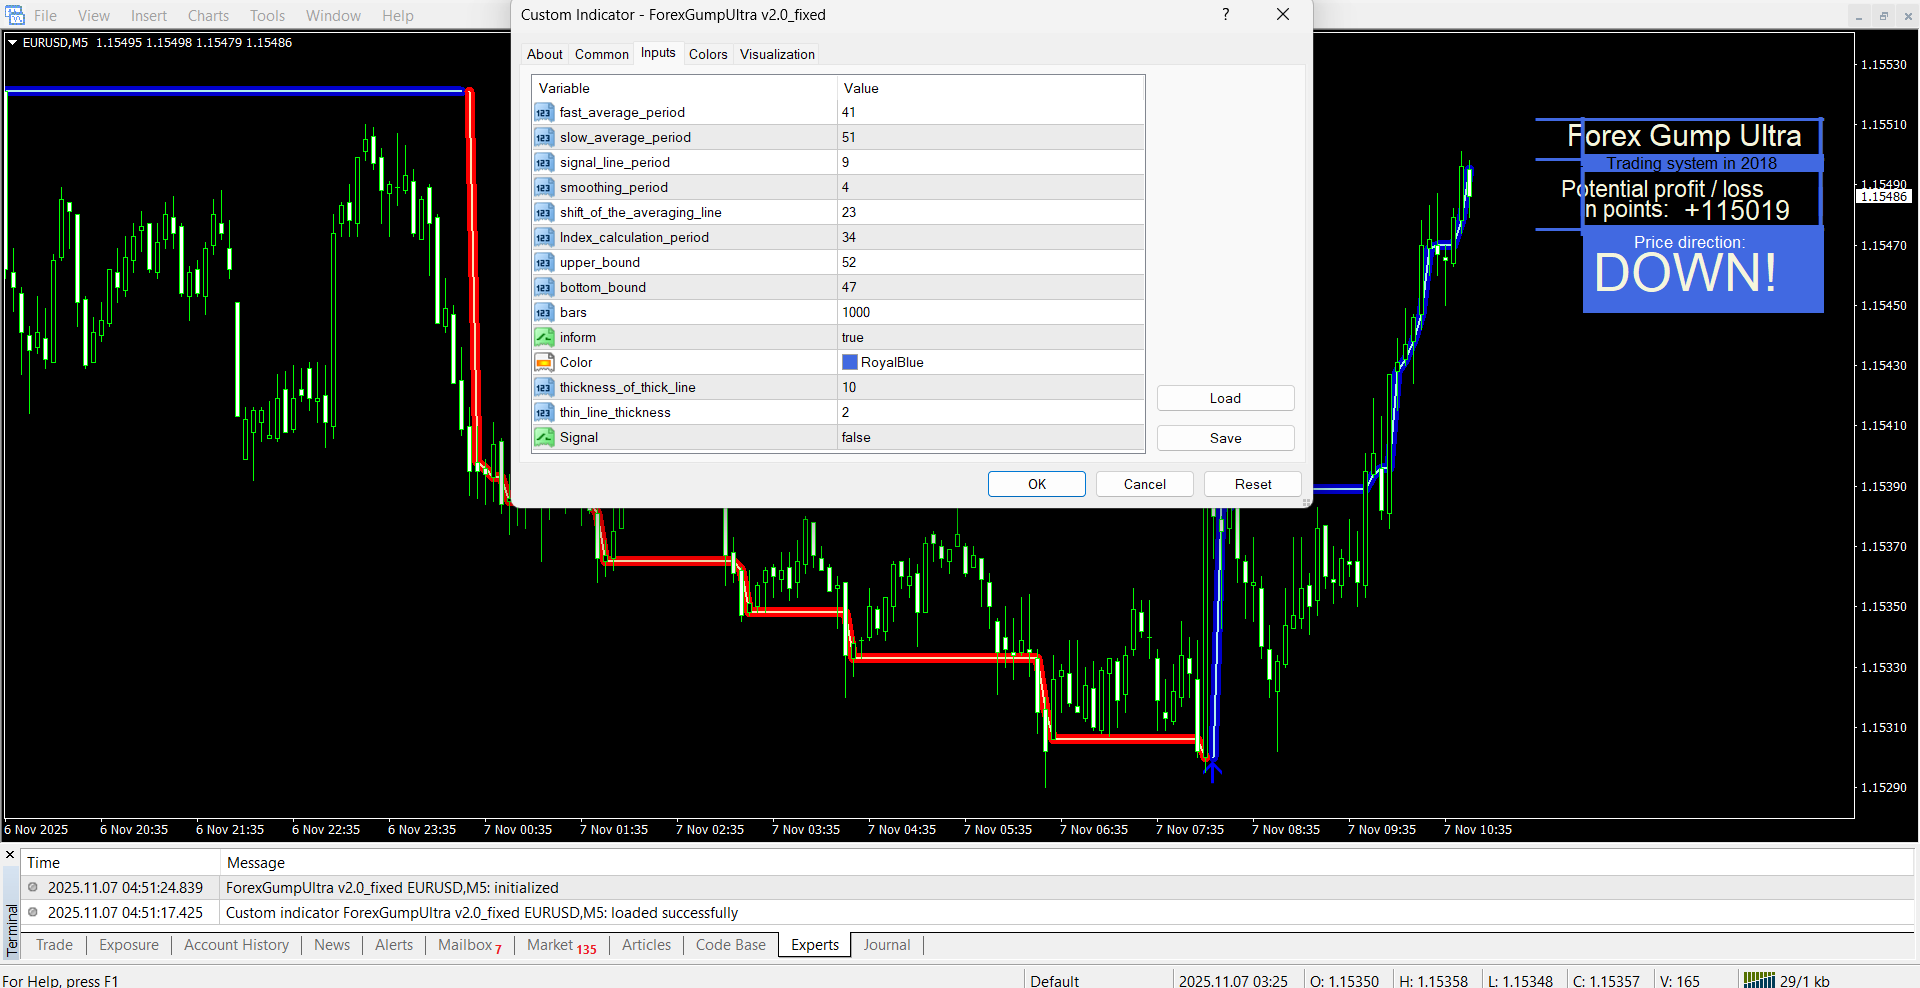This screenshot has width=1920, height=988.
Task: Click the RoyalBlue color swatch square
Action: click(850, 363)
